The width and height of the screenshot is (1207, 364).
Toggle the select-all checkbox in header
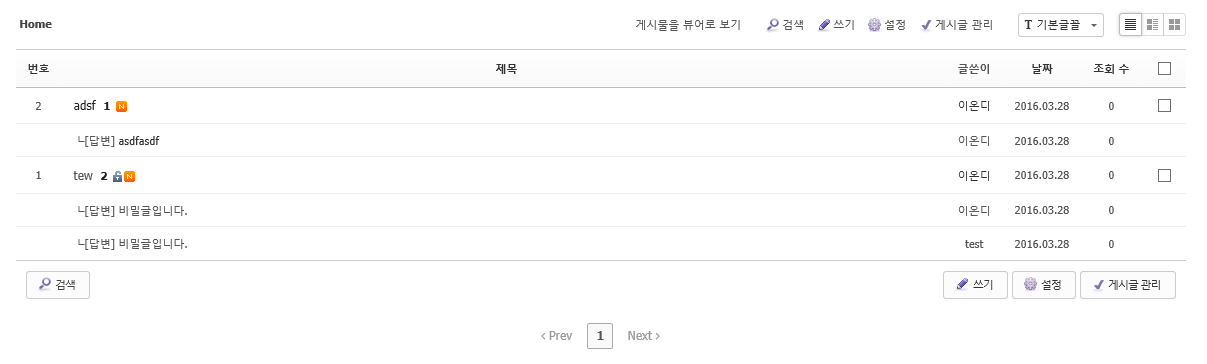click(x=1164, y=69)
